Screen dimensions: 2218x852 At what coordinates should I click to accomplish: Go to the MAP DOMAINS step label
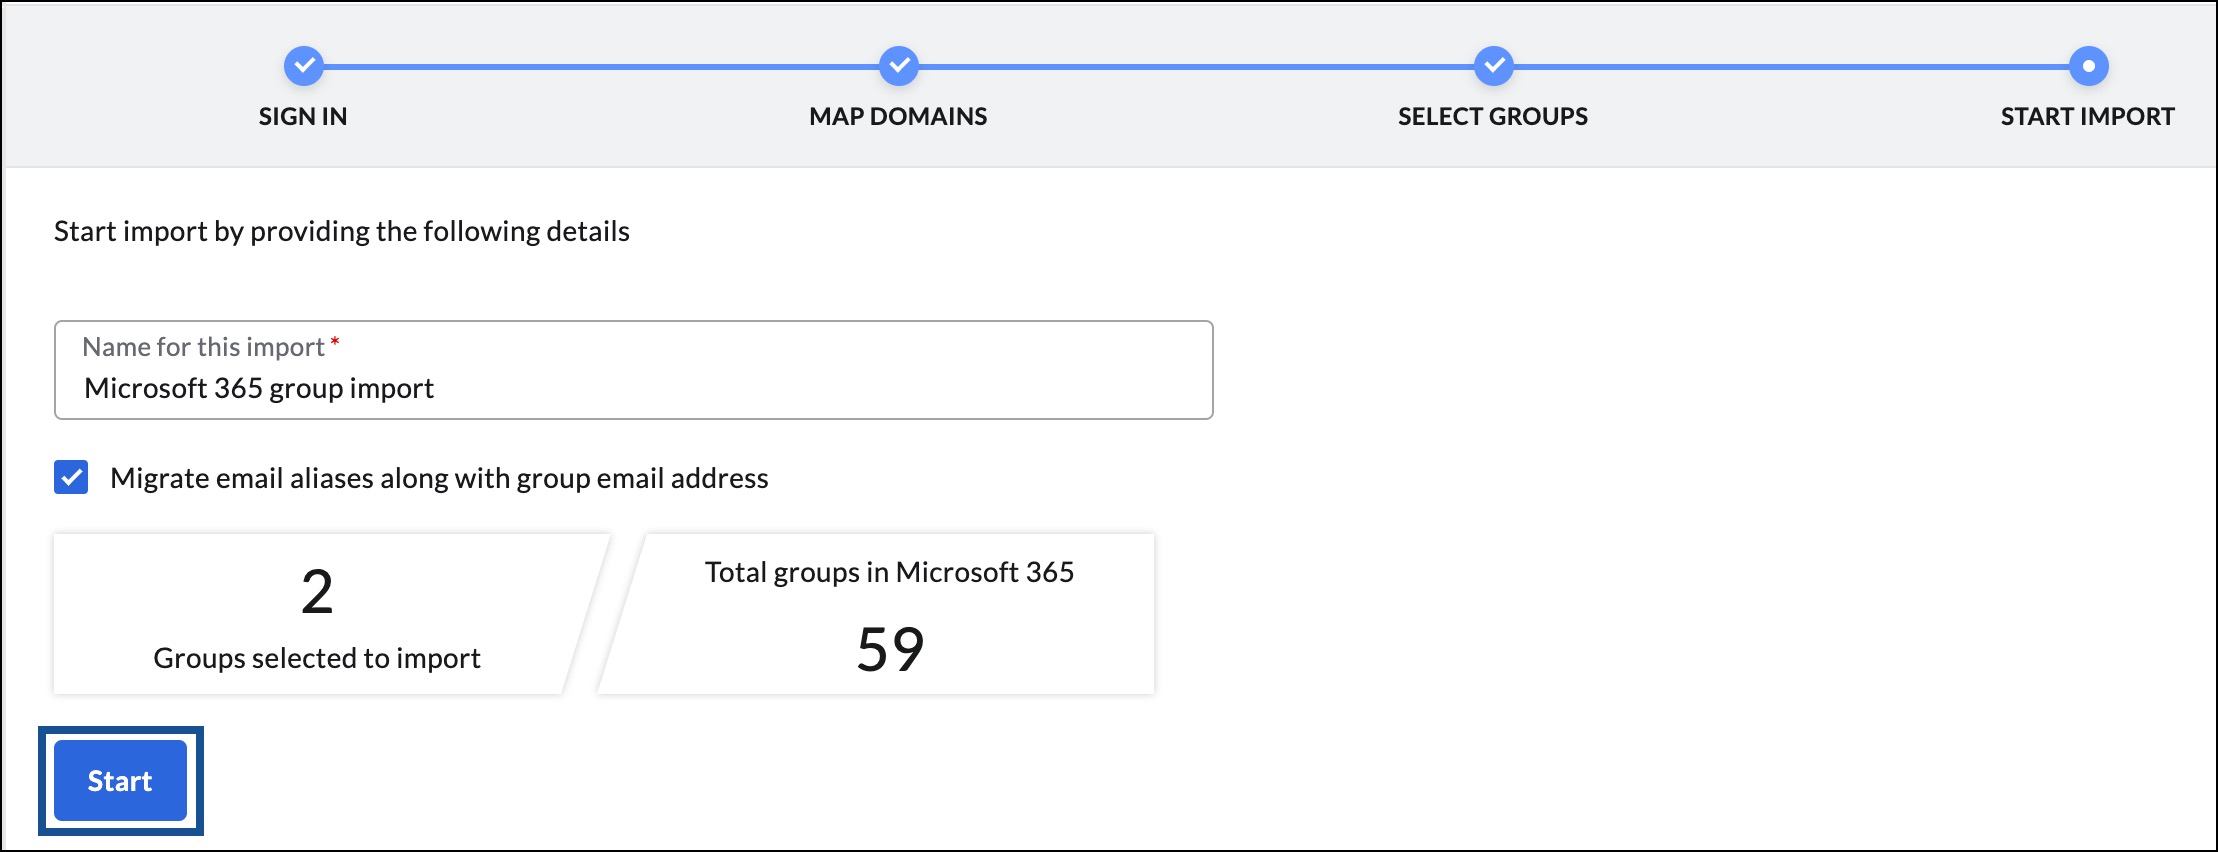click(x=898, y=117)
